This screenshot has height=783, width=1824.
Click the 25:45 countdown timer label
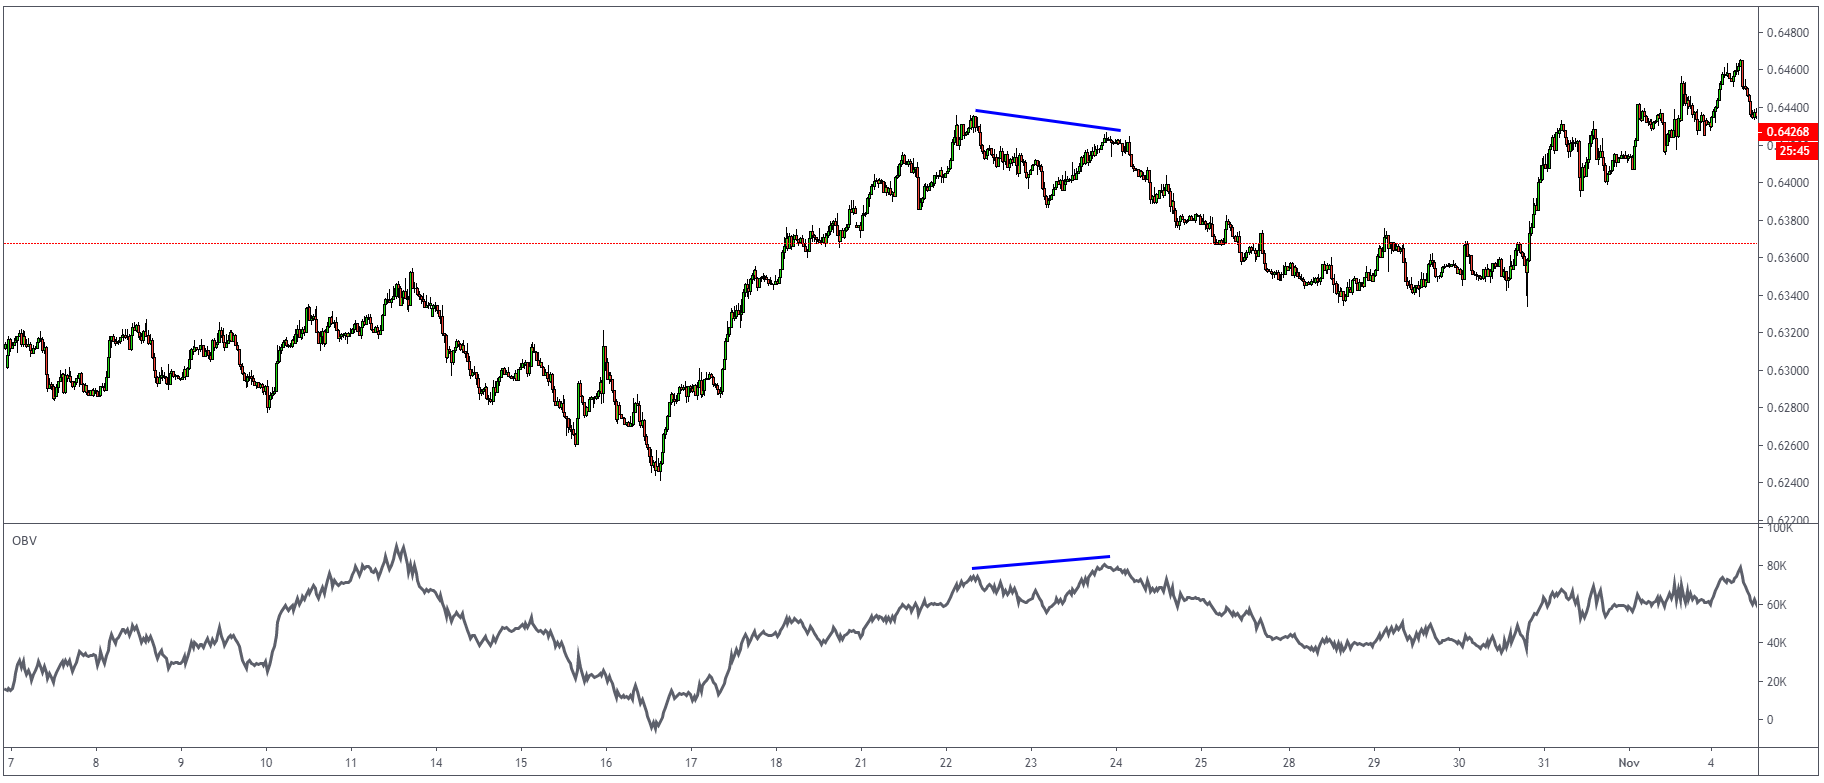click(1794, 151)
